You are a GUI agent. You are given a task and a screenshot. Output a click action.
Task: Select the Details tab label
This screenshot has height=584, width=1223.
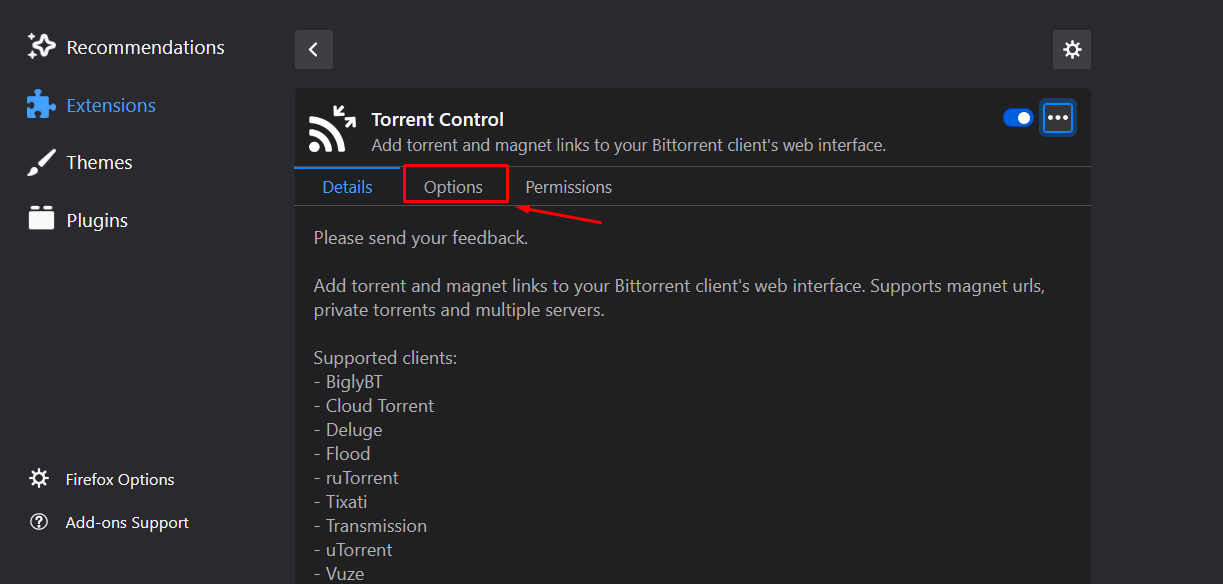[x=347, y=186]
